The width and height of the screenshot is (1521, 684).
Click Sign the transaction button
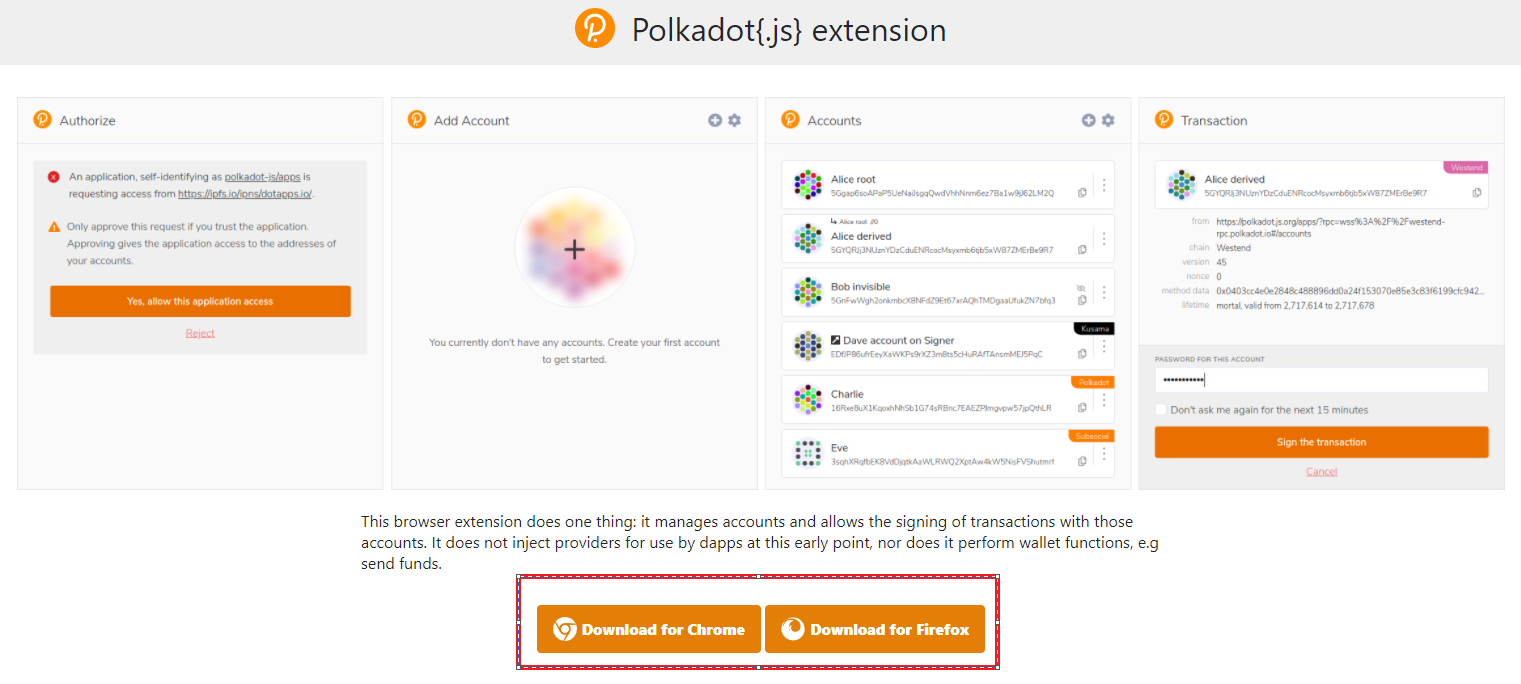click(1321, 442)
